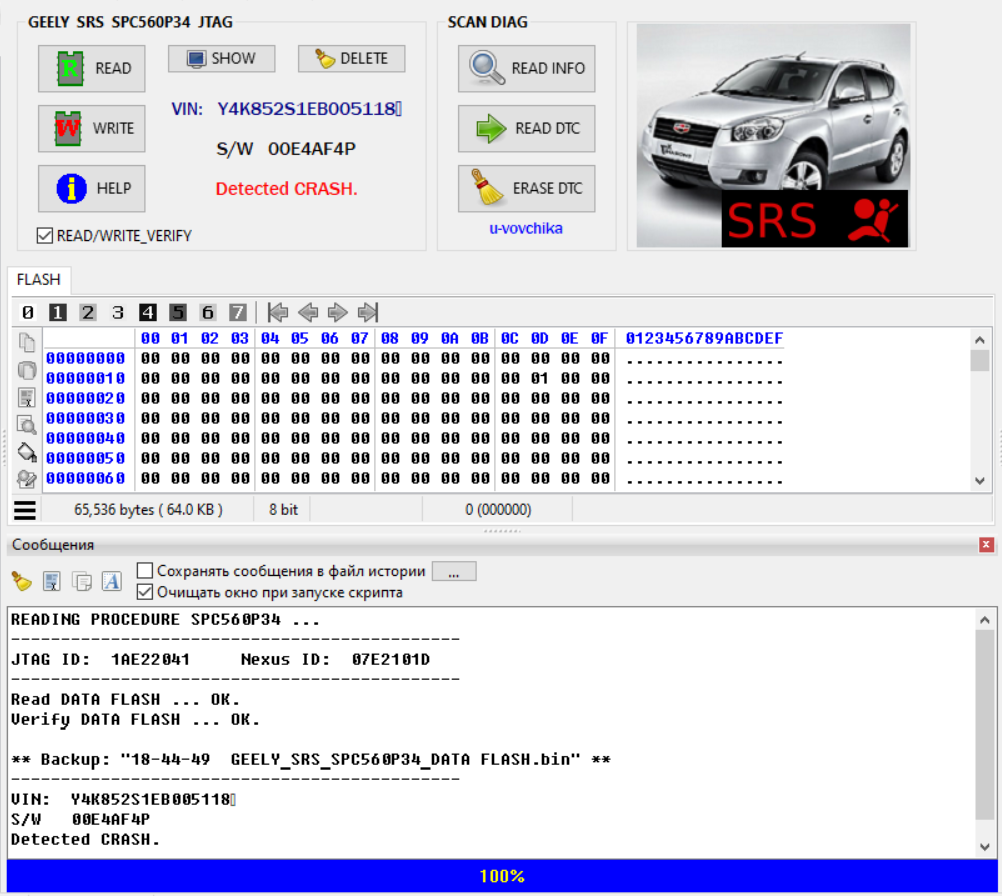Image resolution: width=1002 pixels, height=896 pixels.
Task: Jump to last page arrow icon
Action: 368,313
